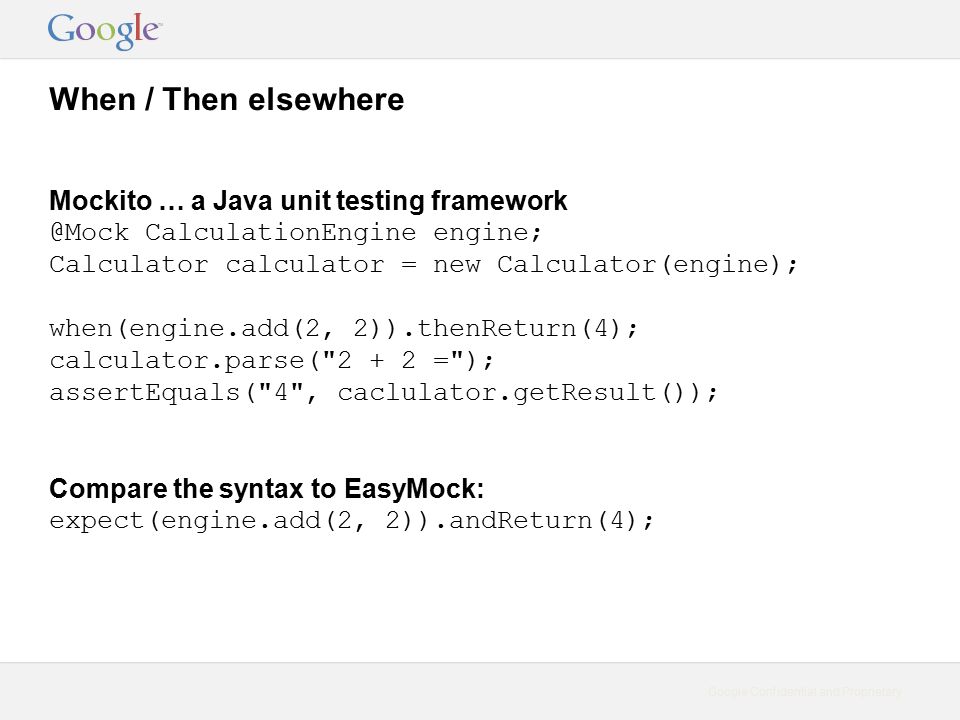Click the word 'assertEquals' in the code
Screen dimensions: 960x720
coord(144,392)
